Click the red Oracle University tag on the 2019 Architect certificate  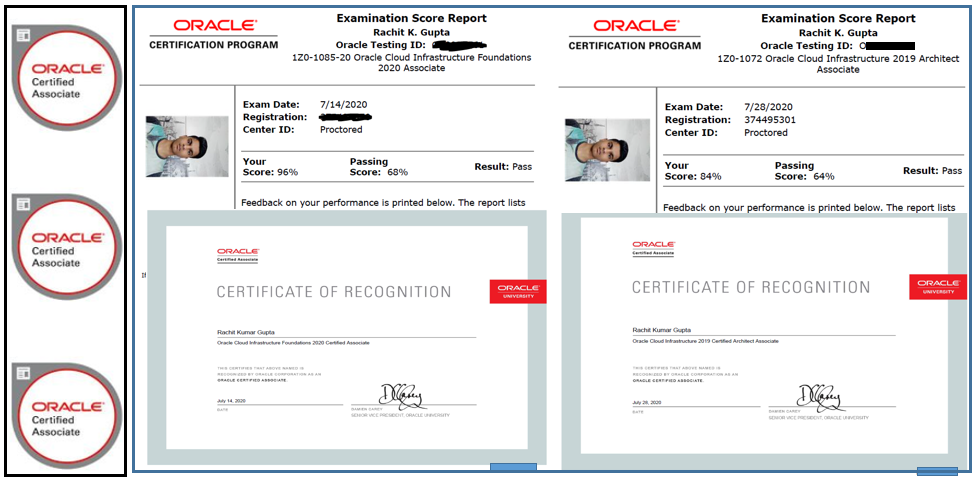pos(938,287)
